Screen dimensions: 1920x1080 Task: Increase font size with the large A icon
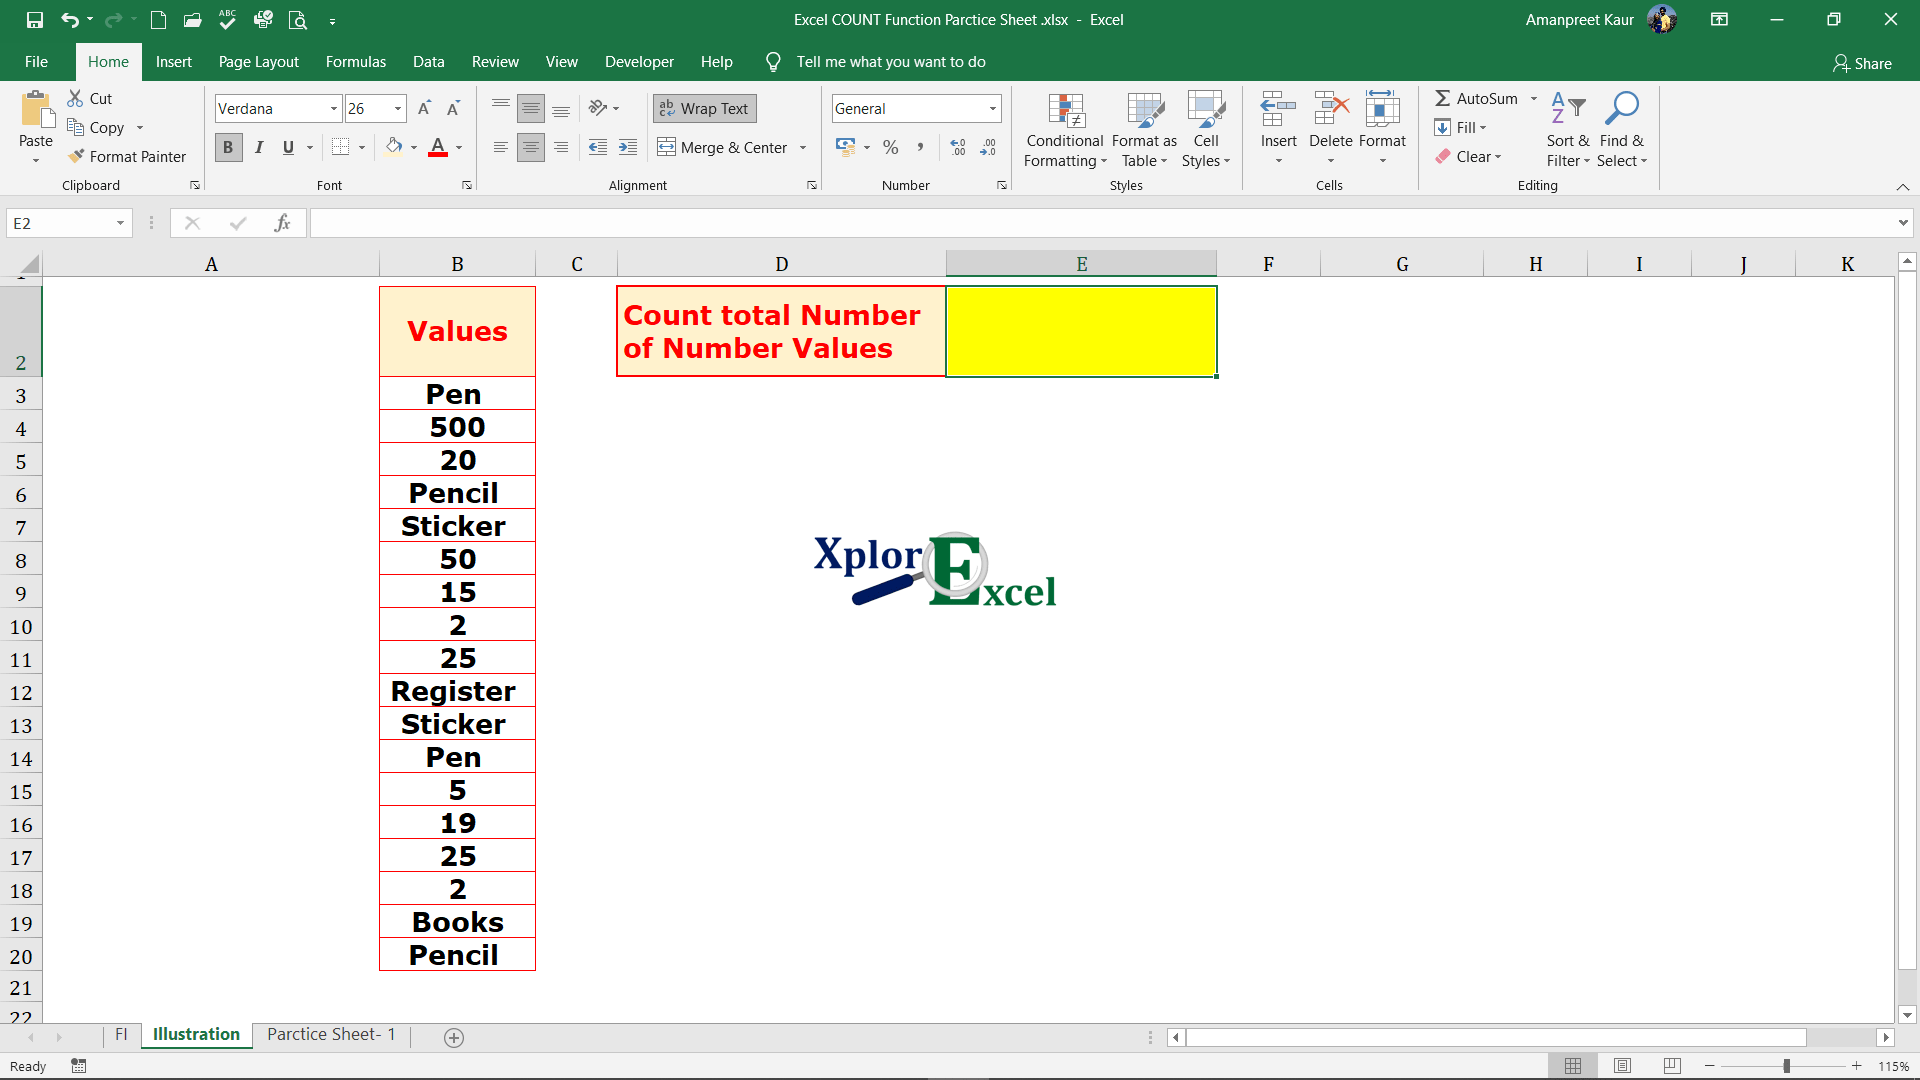424,108
